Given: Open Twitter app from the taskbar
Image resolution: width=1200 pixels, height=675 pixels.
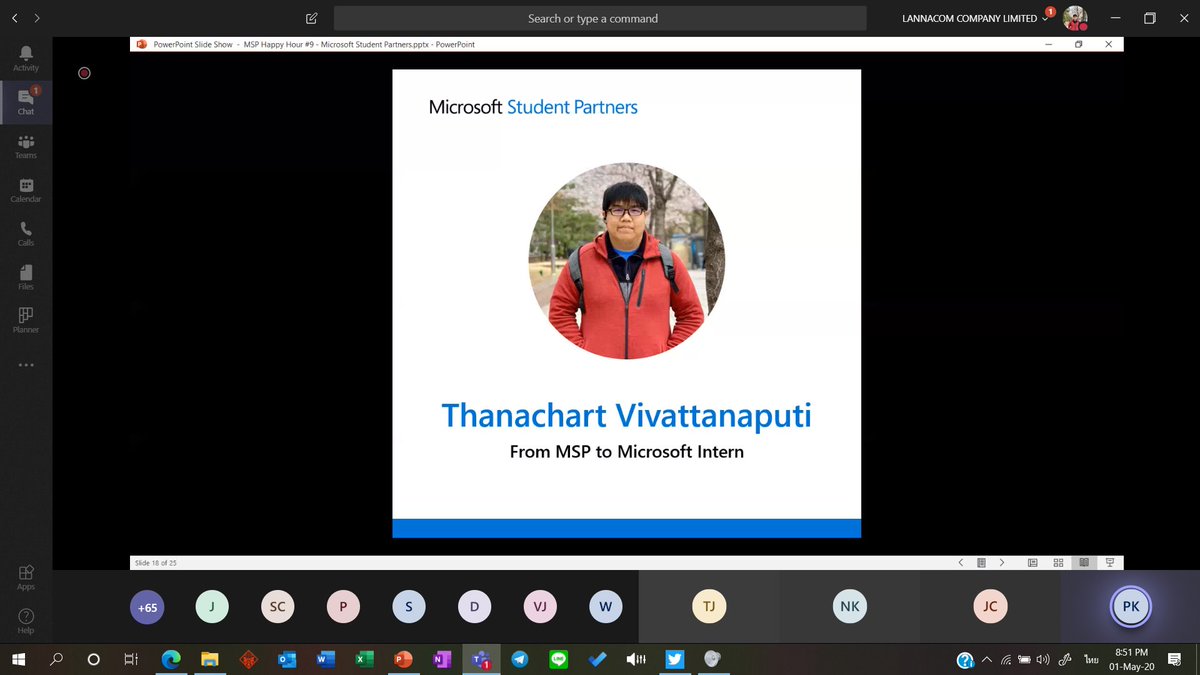Looking at the screenshot, I should coord(674,659).
